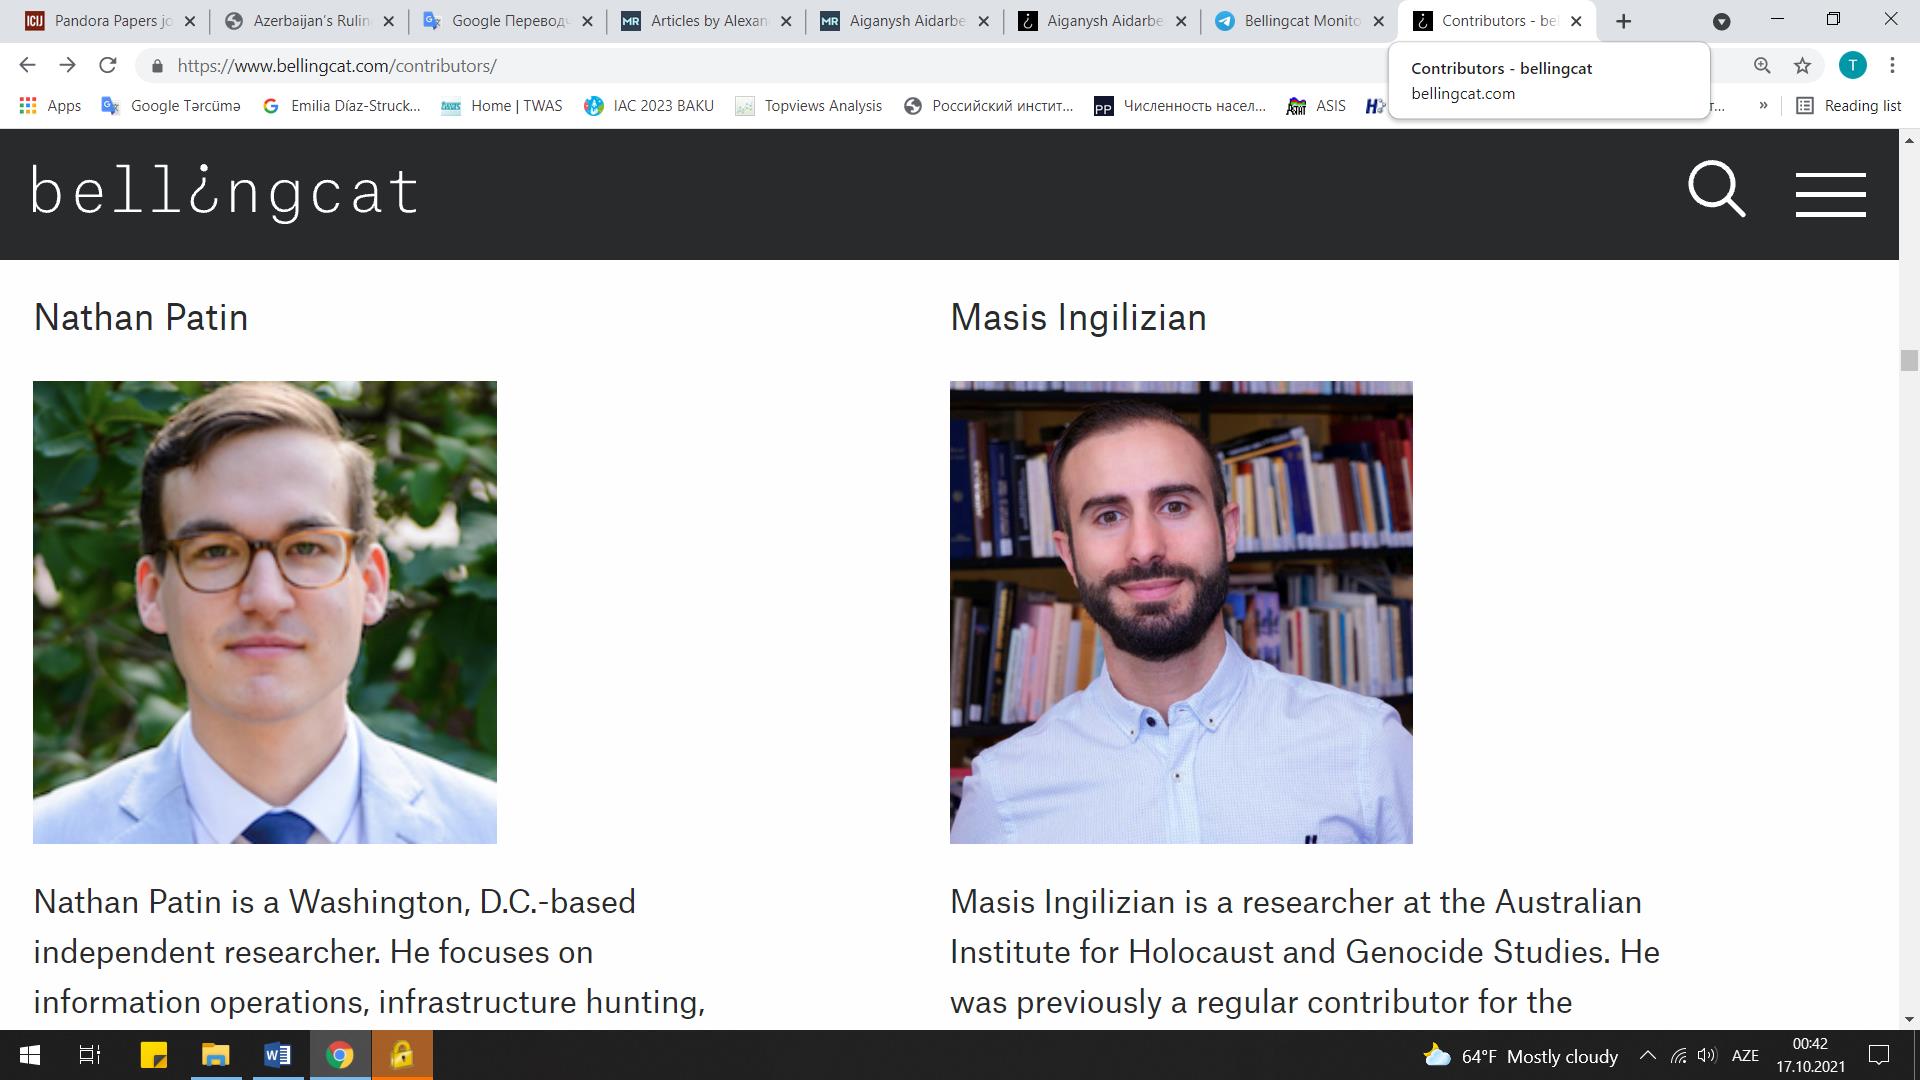
Task: Open the Chrome profile avatar T
Action: click(x=1852, y=66)
